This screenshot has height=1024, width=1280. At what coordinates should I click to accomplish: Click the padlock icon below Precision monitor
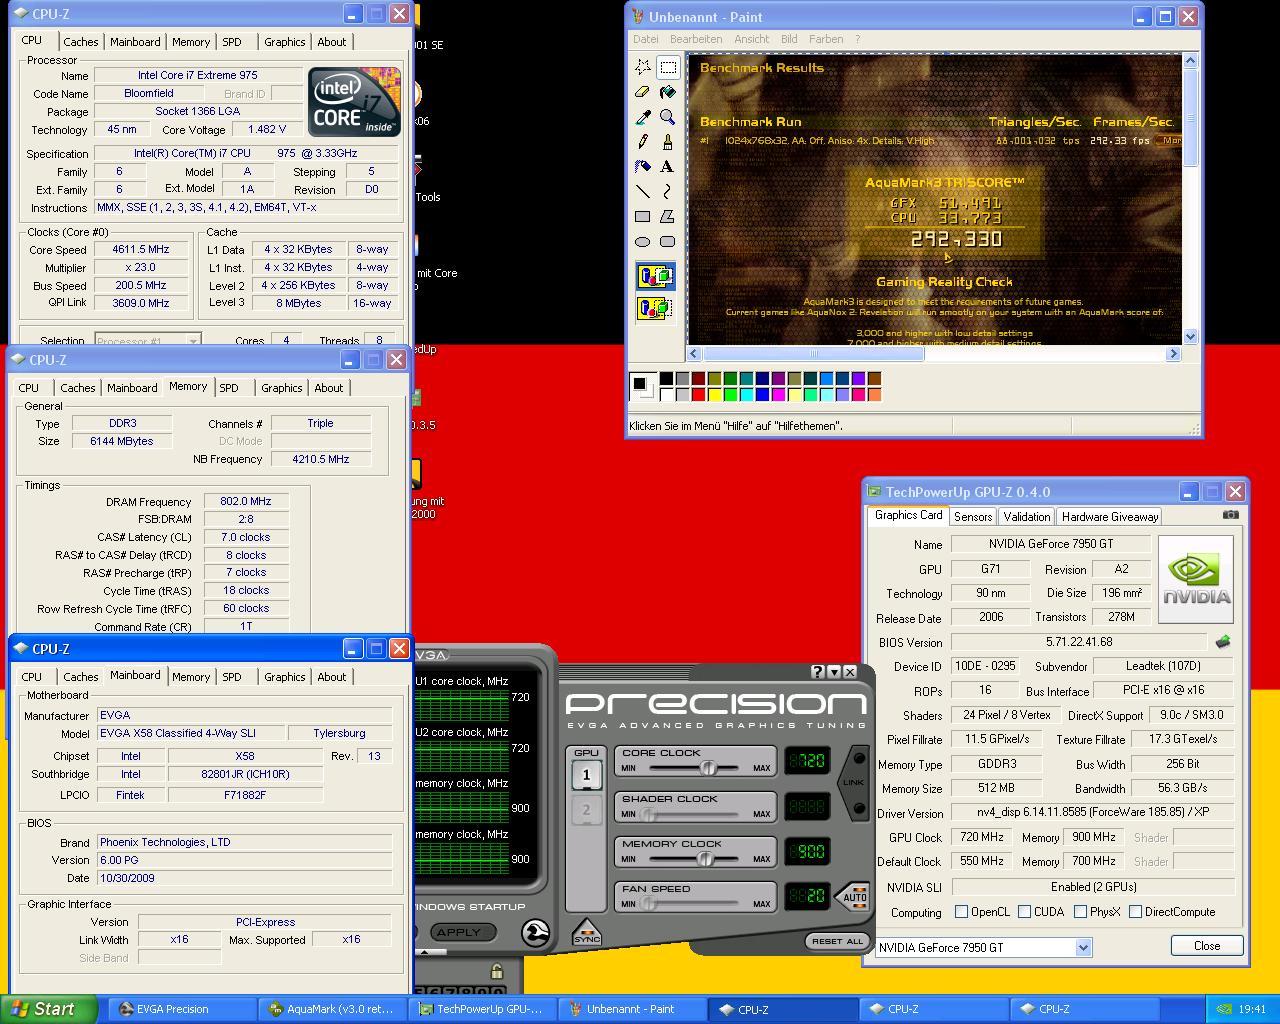497,971
